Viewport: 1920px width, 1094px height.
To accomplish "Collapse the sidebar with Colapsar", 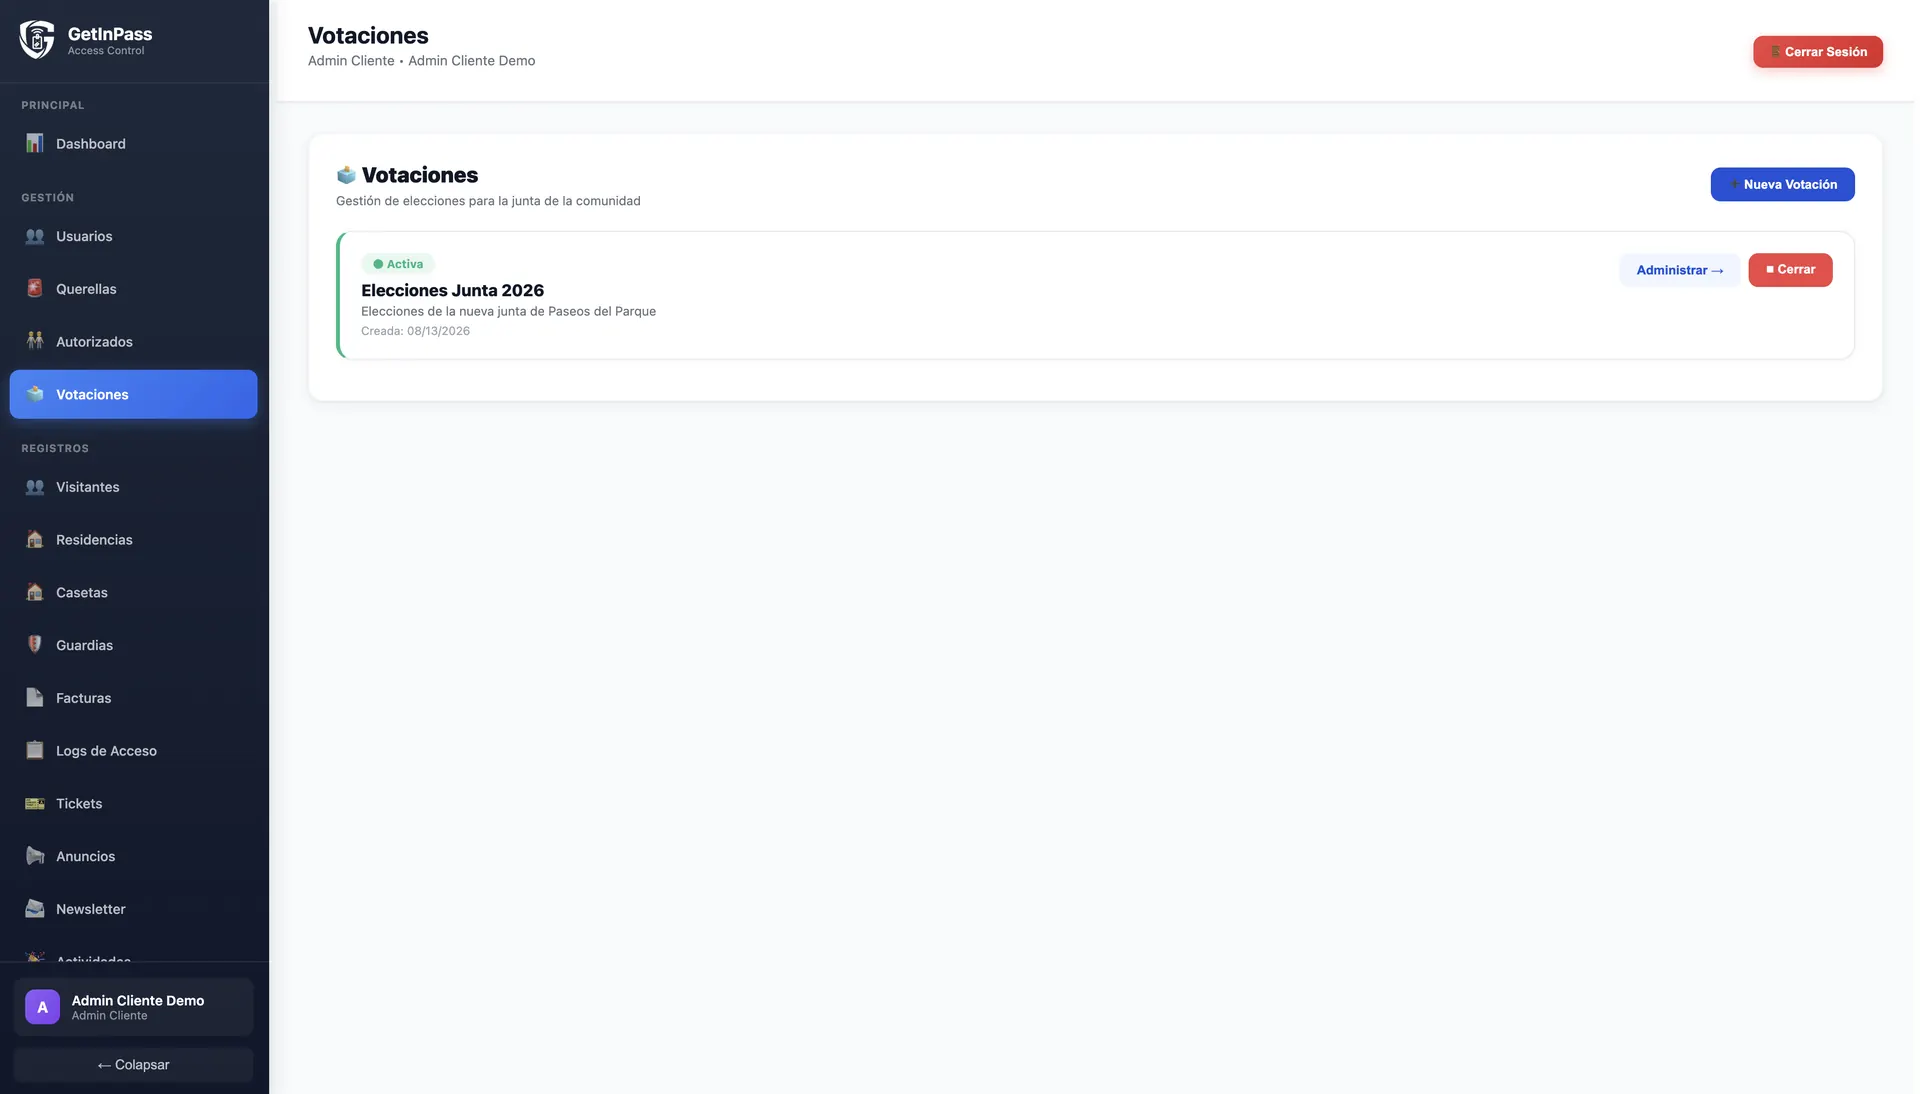I will [133, 1065].
